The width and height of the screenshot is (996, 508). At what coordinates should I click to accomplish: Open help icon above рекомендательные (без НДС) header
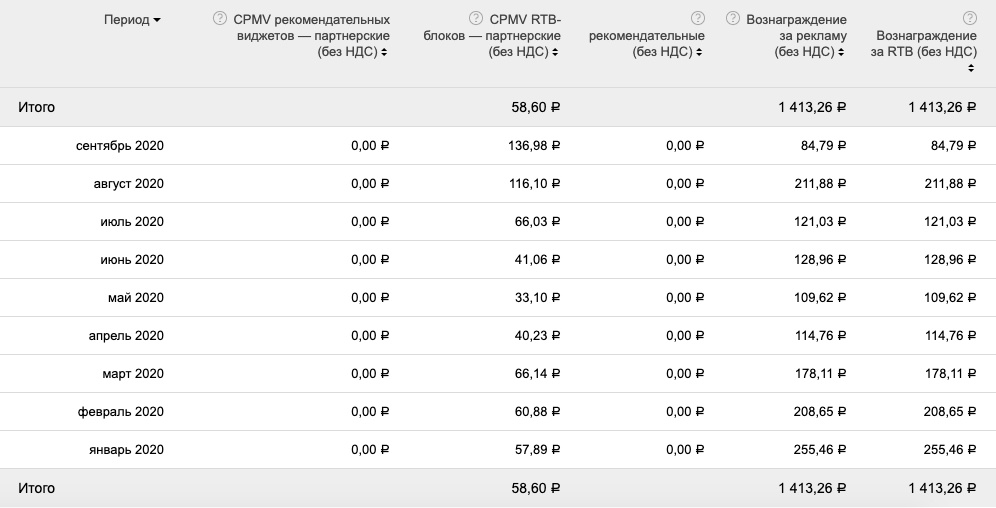tap(698, 19)
